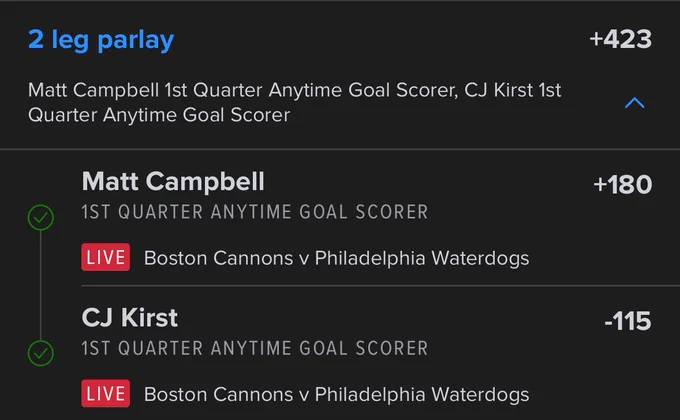
Task: Open CJ Kirst player name
Action: click(130, 318)
